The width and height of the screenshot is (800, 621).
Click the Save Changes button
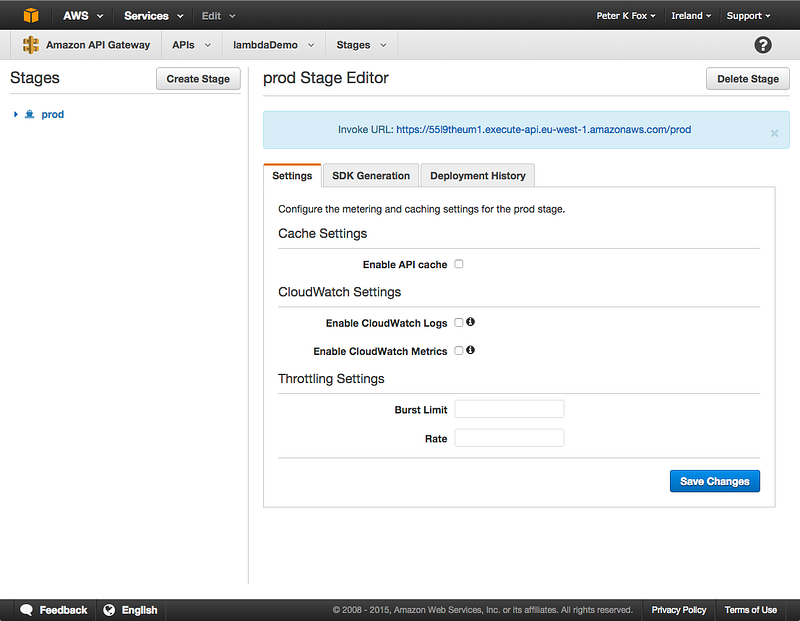tap(714, 481)
